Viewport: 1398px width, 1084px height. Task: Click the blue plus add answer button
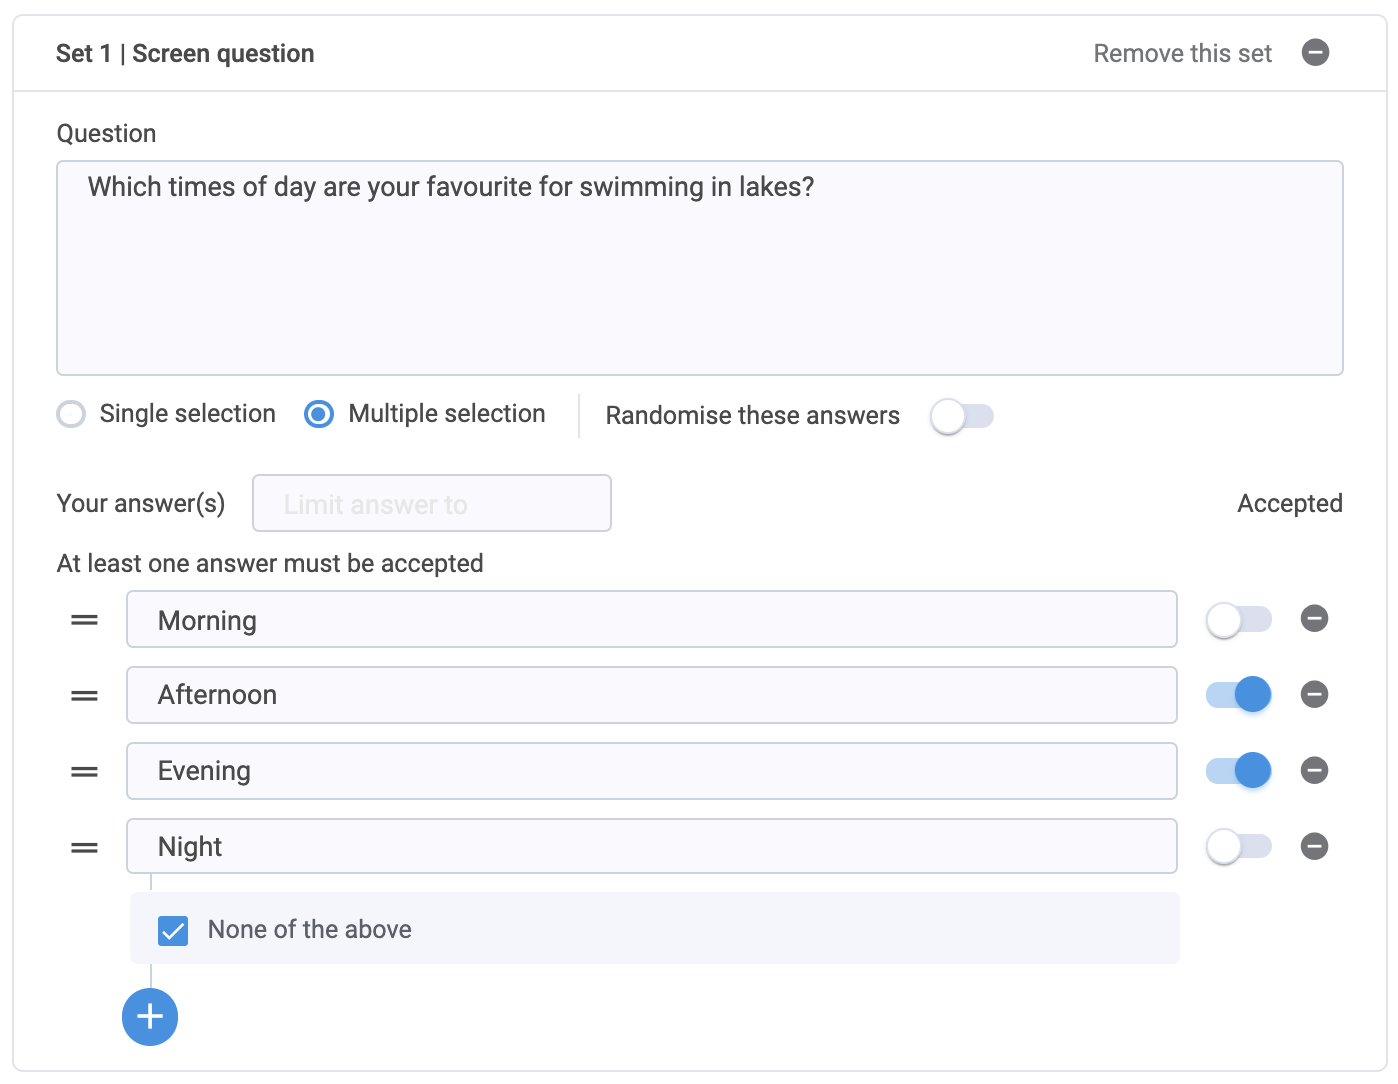pos(150,1017)
